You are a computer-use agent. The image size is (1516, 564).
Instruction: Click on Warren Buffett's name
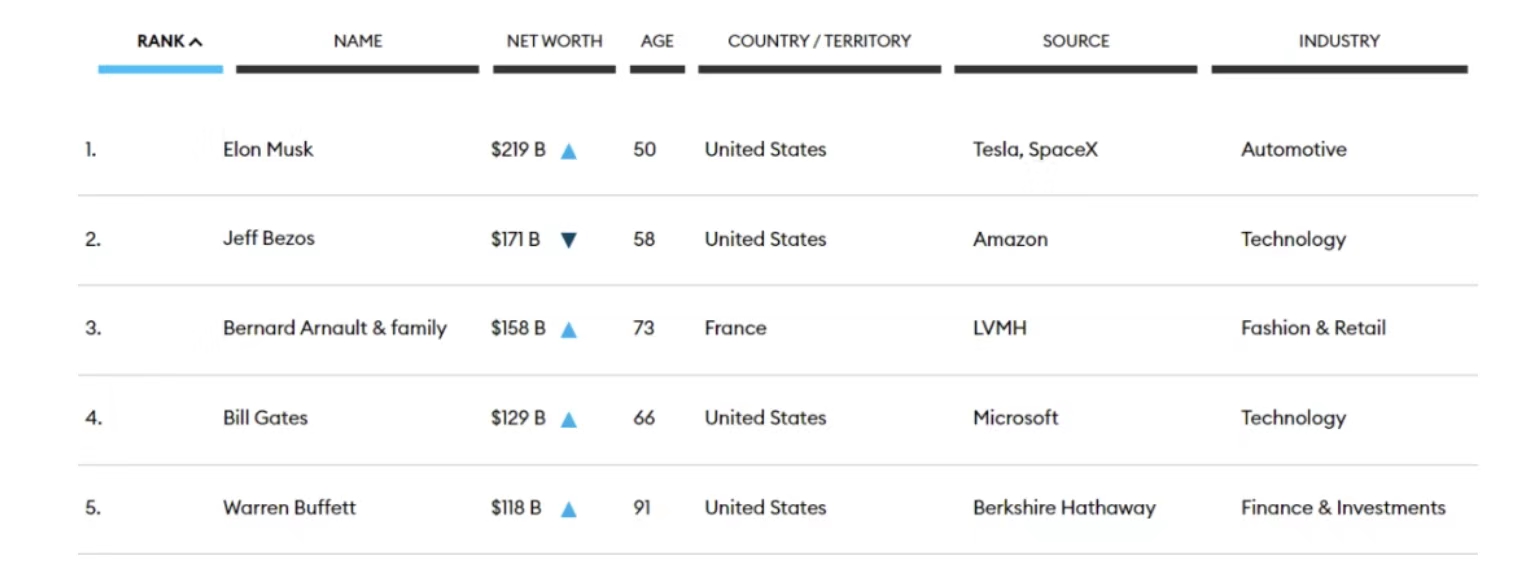point(289,507)
